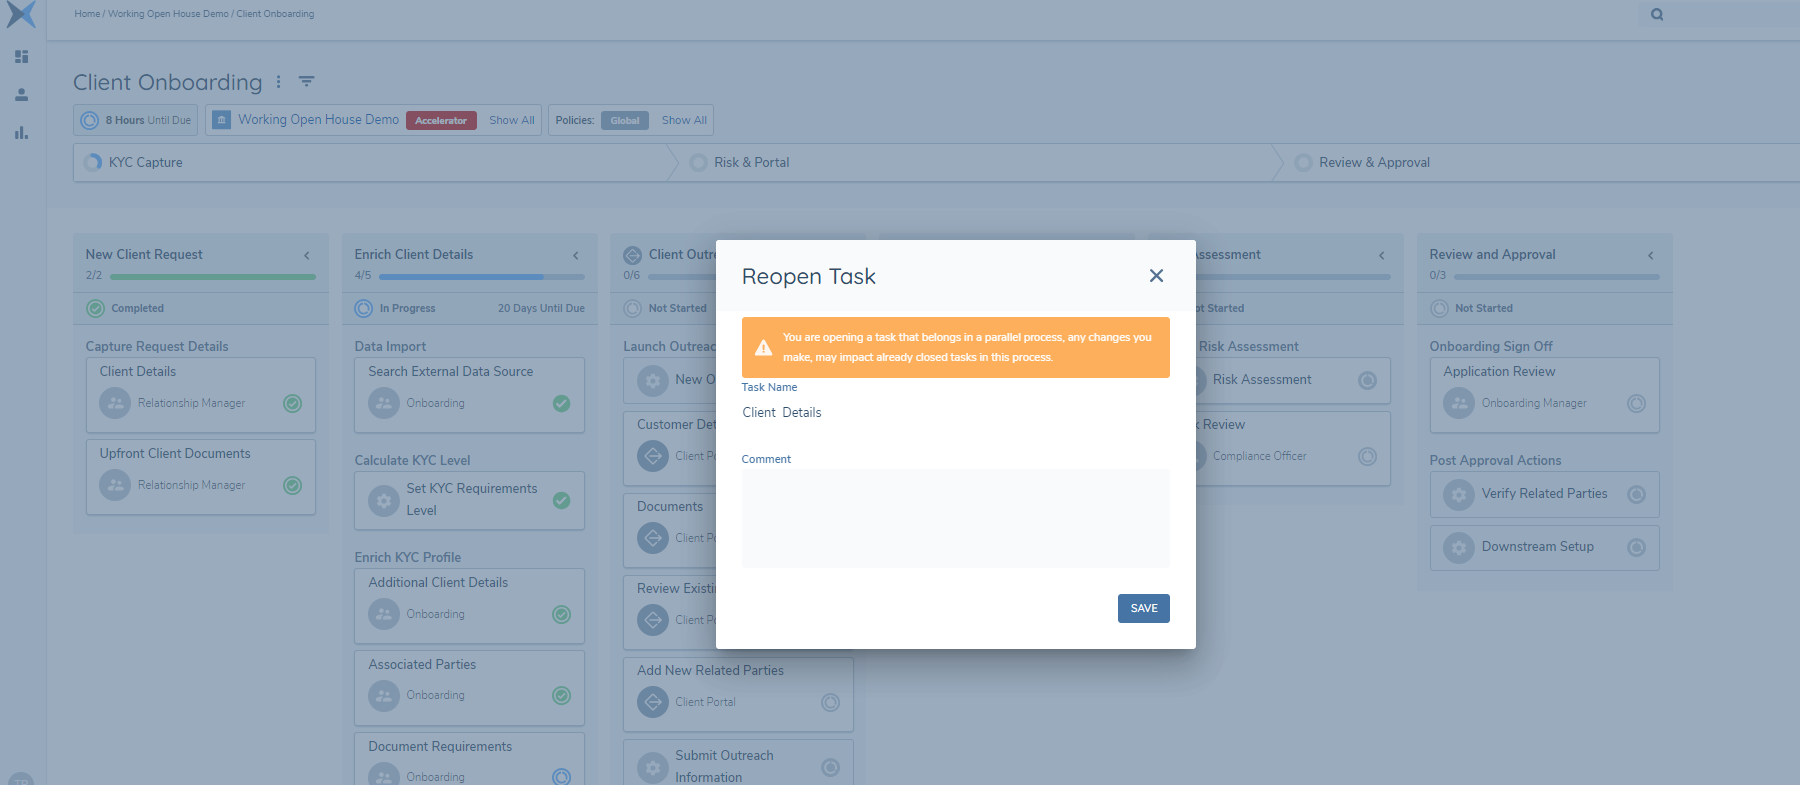Click the Document Requirements in-progress status icon

pyautogui.click(x=562, y=777)
